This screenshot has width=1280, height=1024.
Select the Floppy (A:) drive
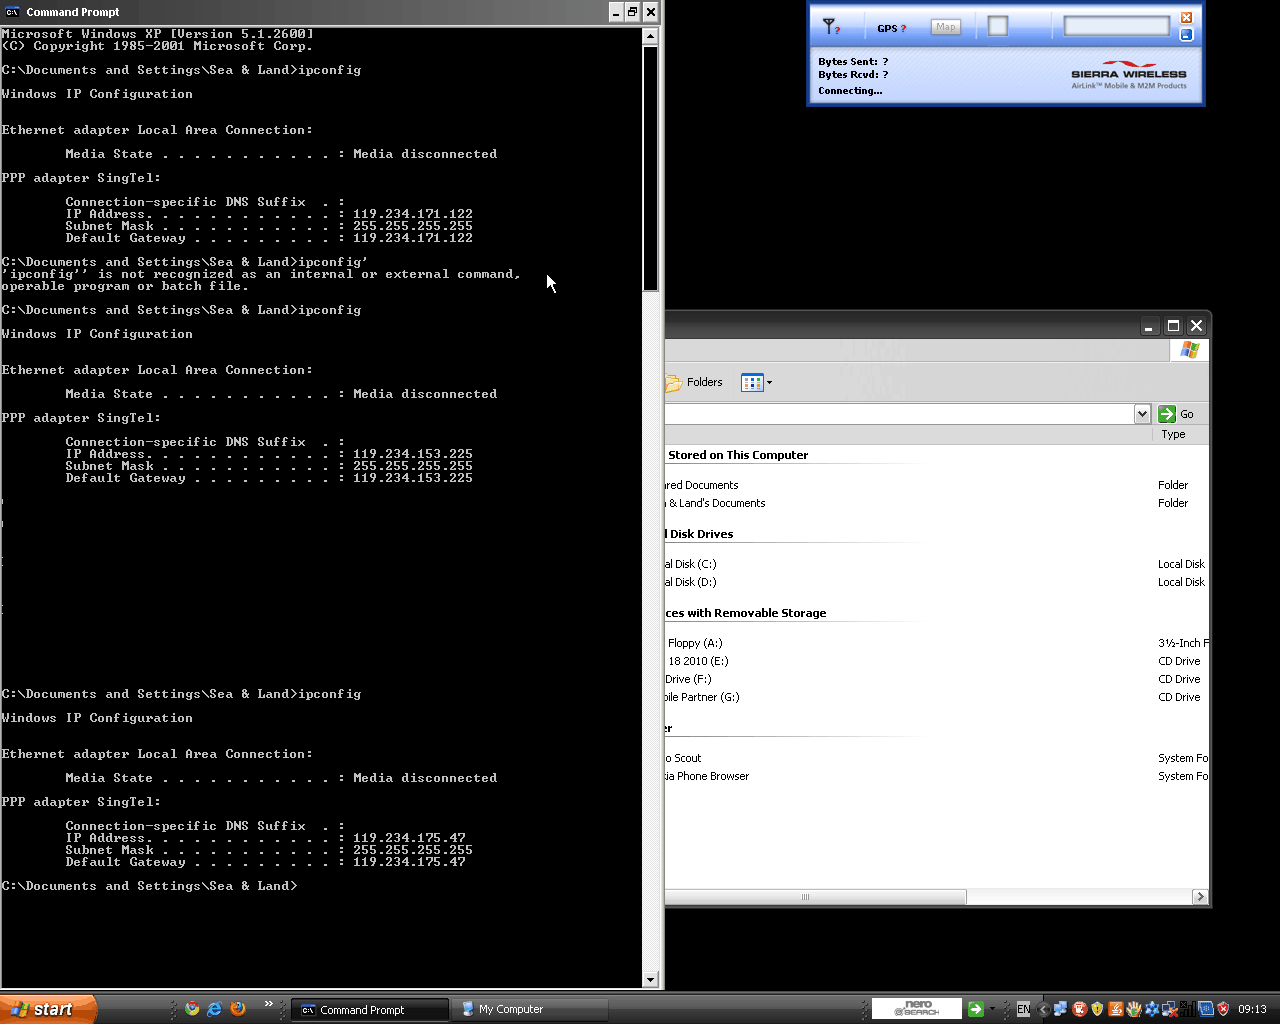(694, 643)
